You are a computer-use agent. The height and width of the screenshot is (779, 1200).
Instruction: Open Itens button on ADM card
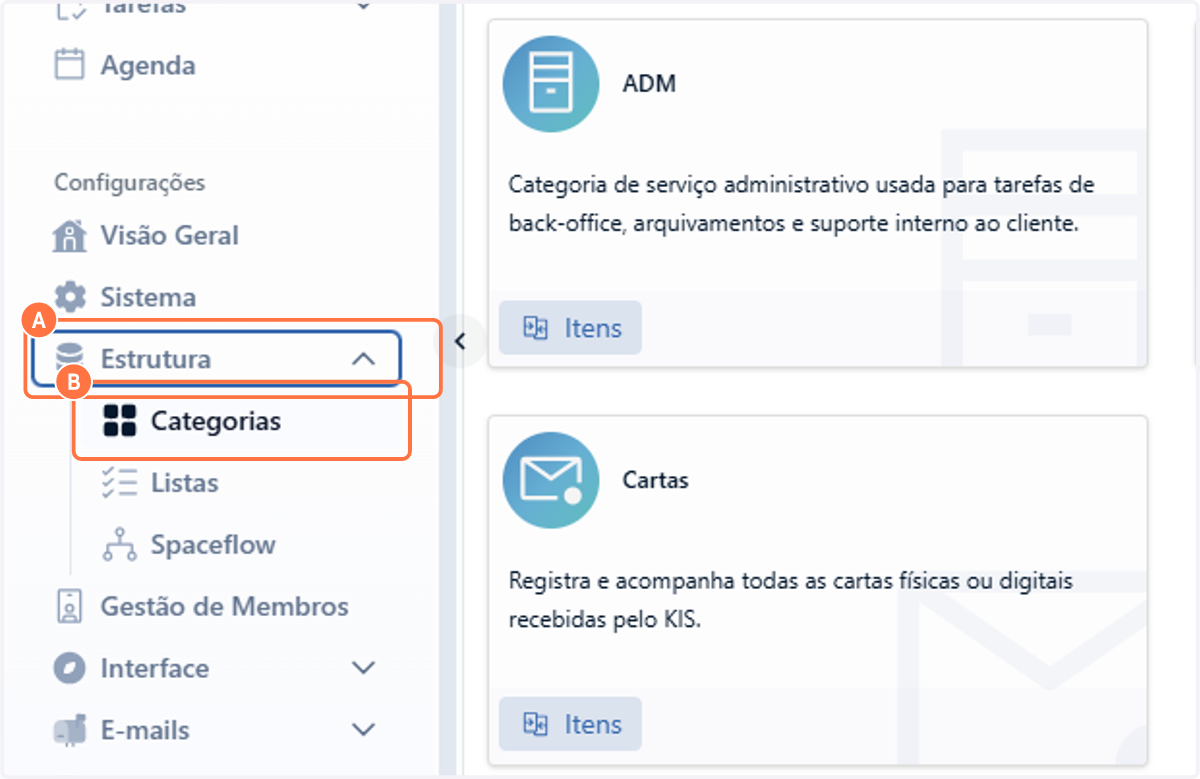click(570, 328)
